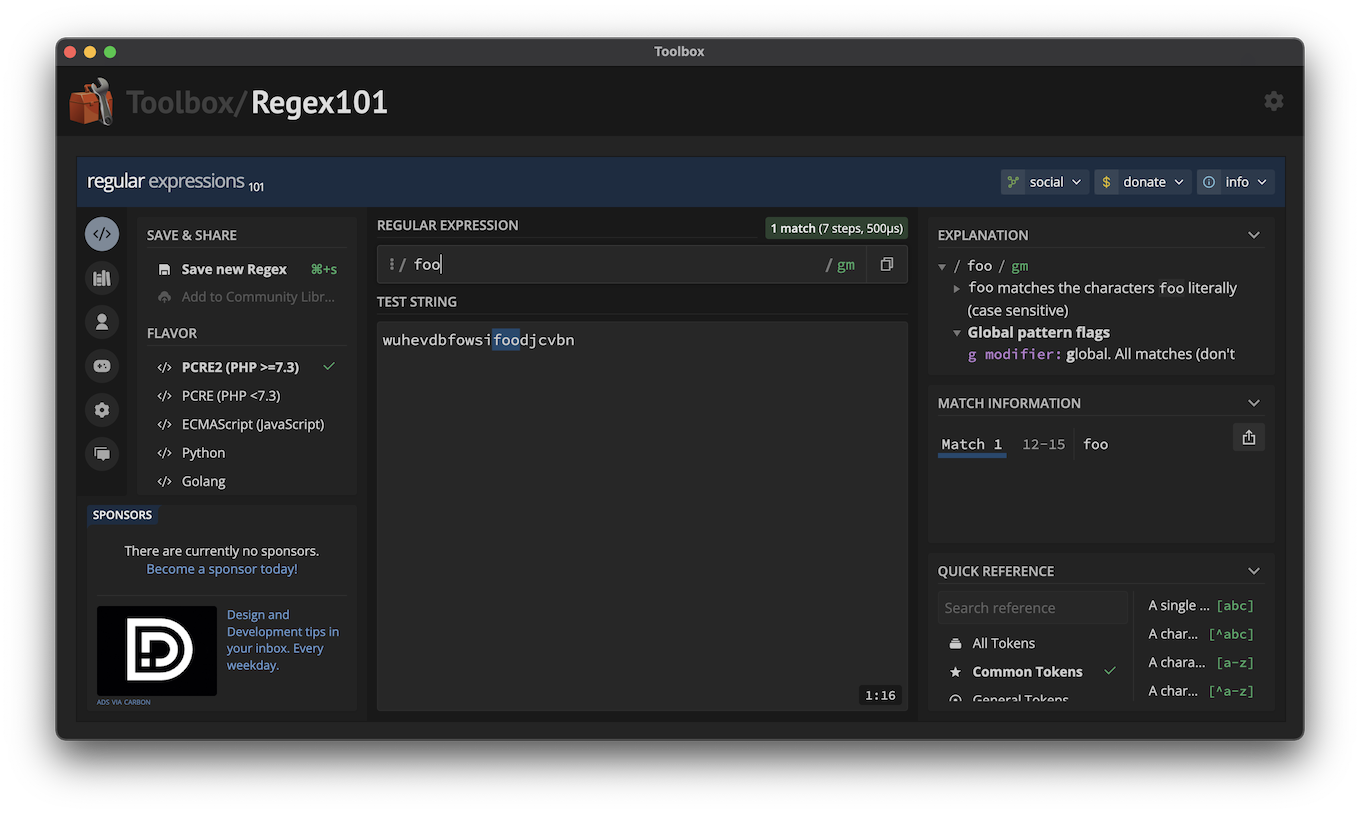Viewport: 1360px width, 814px height.
Task: Click the Toolbox gear icon in header
Action: [1273, 101]
